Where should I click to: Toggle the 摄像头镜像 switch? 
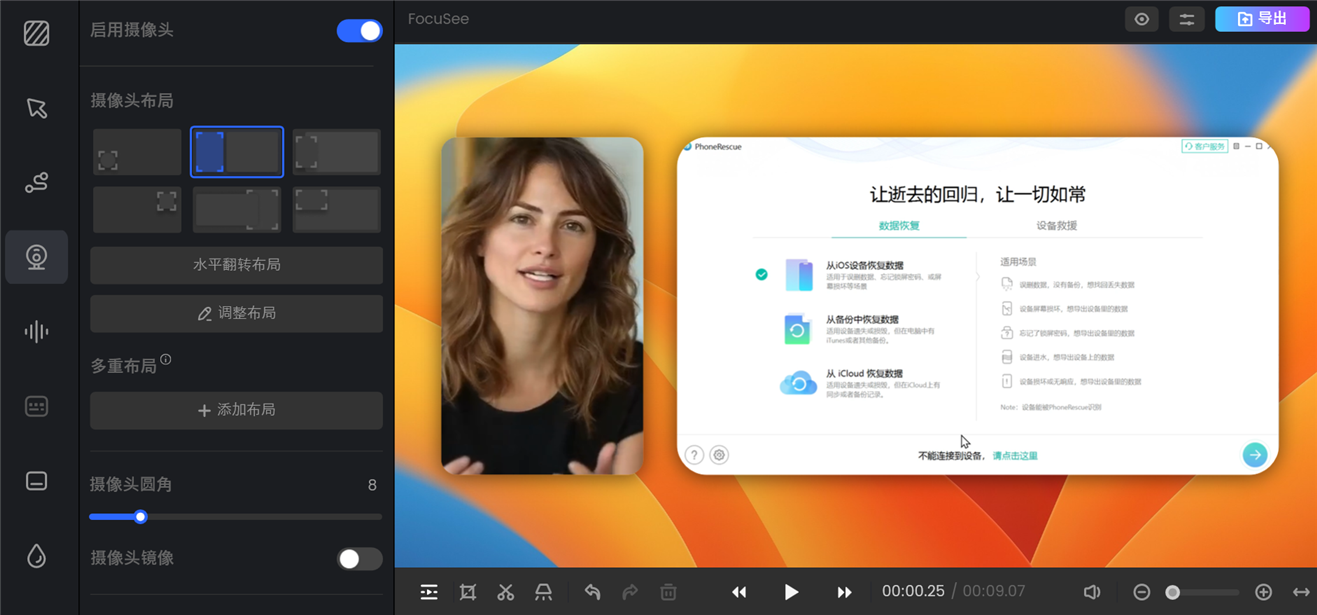(360, 559)
